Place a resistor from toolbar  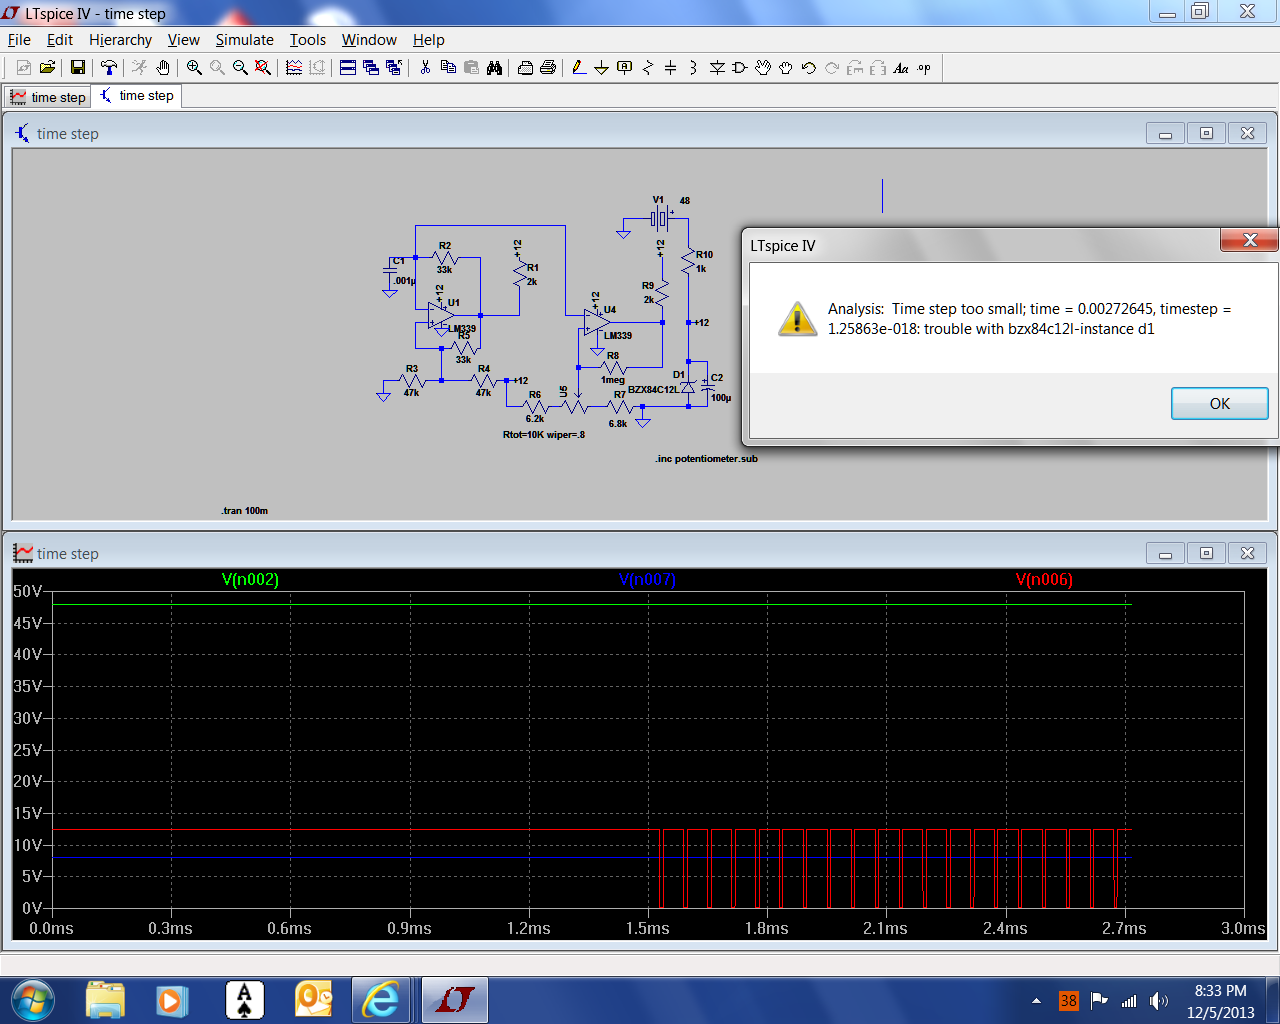tap(648, 68)
